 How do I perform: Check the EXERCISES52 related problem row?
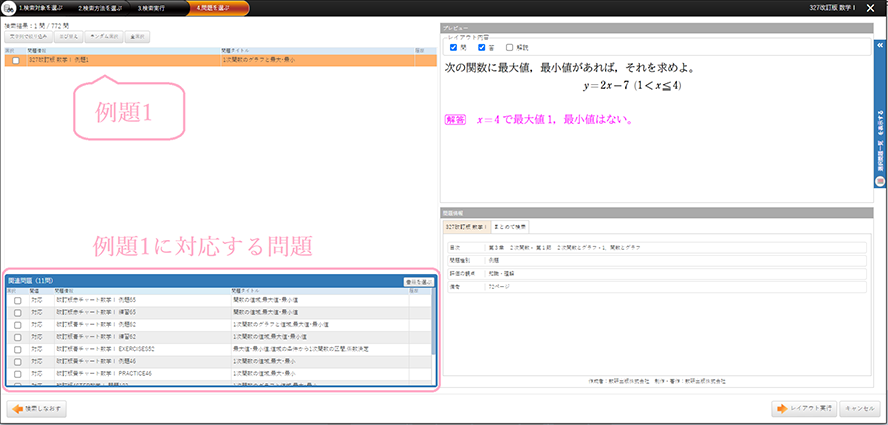(17, 348)
